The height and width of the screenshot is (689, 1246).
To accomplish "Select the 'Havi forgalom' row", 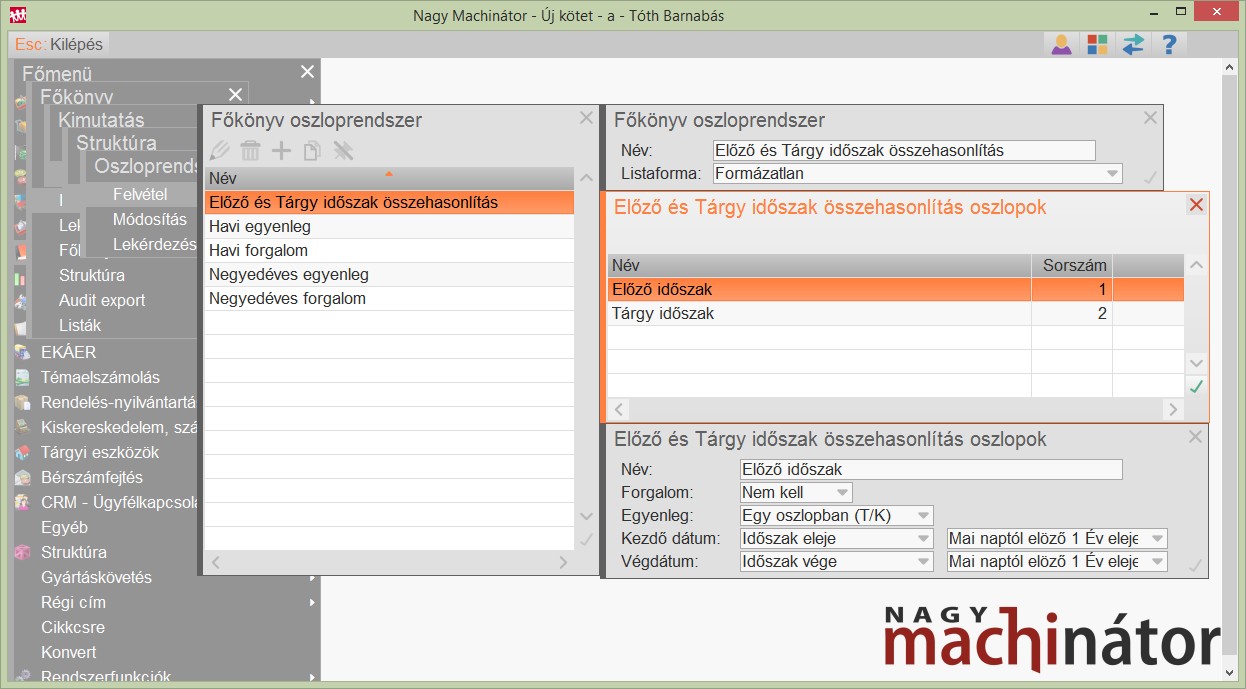I will pyautogui.click(x=390, y=251).
